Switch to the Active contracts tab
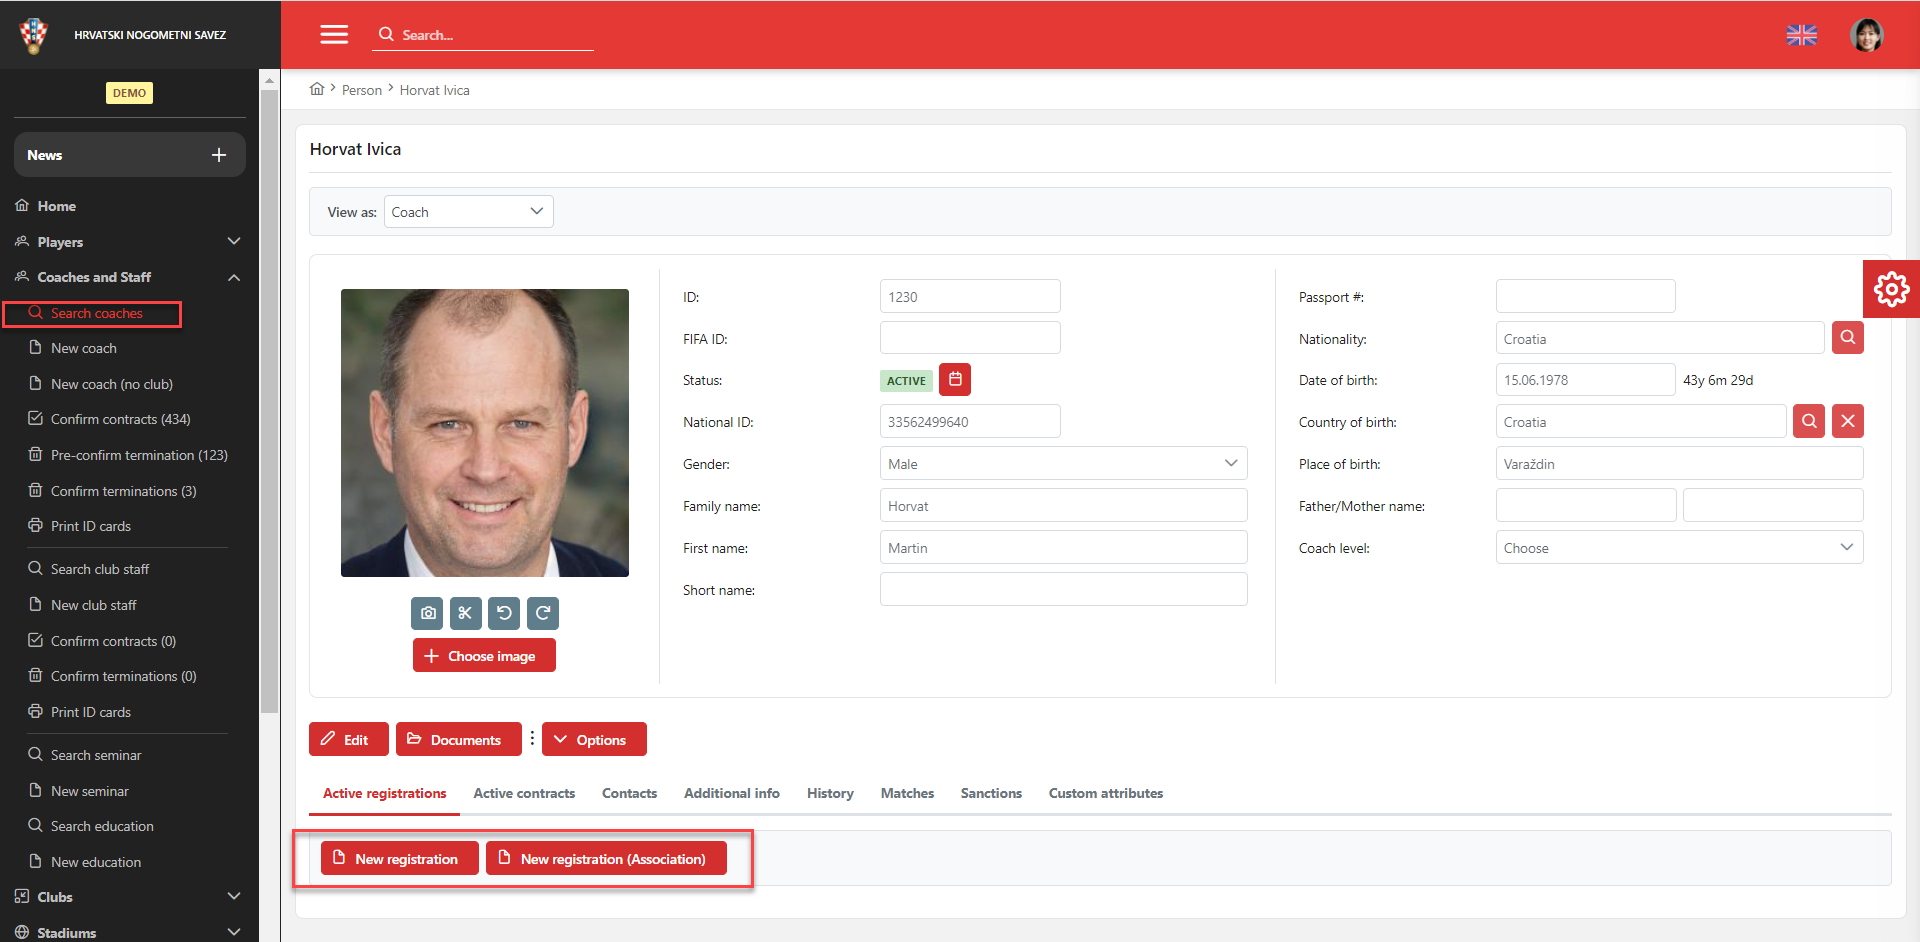This screenshot has height=942, width=1920. point(524,793)
